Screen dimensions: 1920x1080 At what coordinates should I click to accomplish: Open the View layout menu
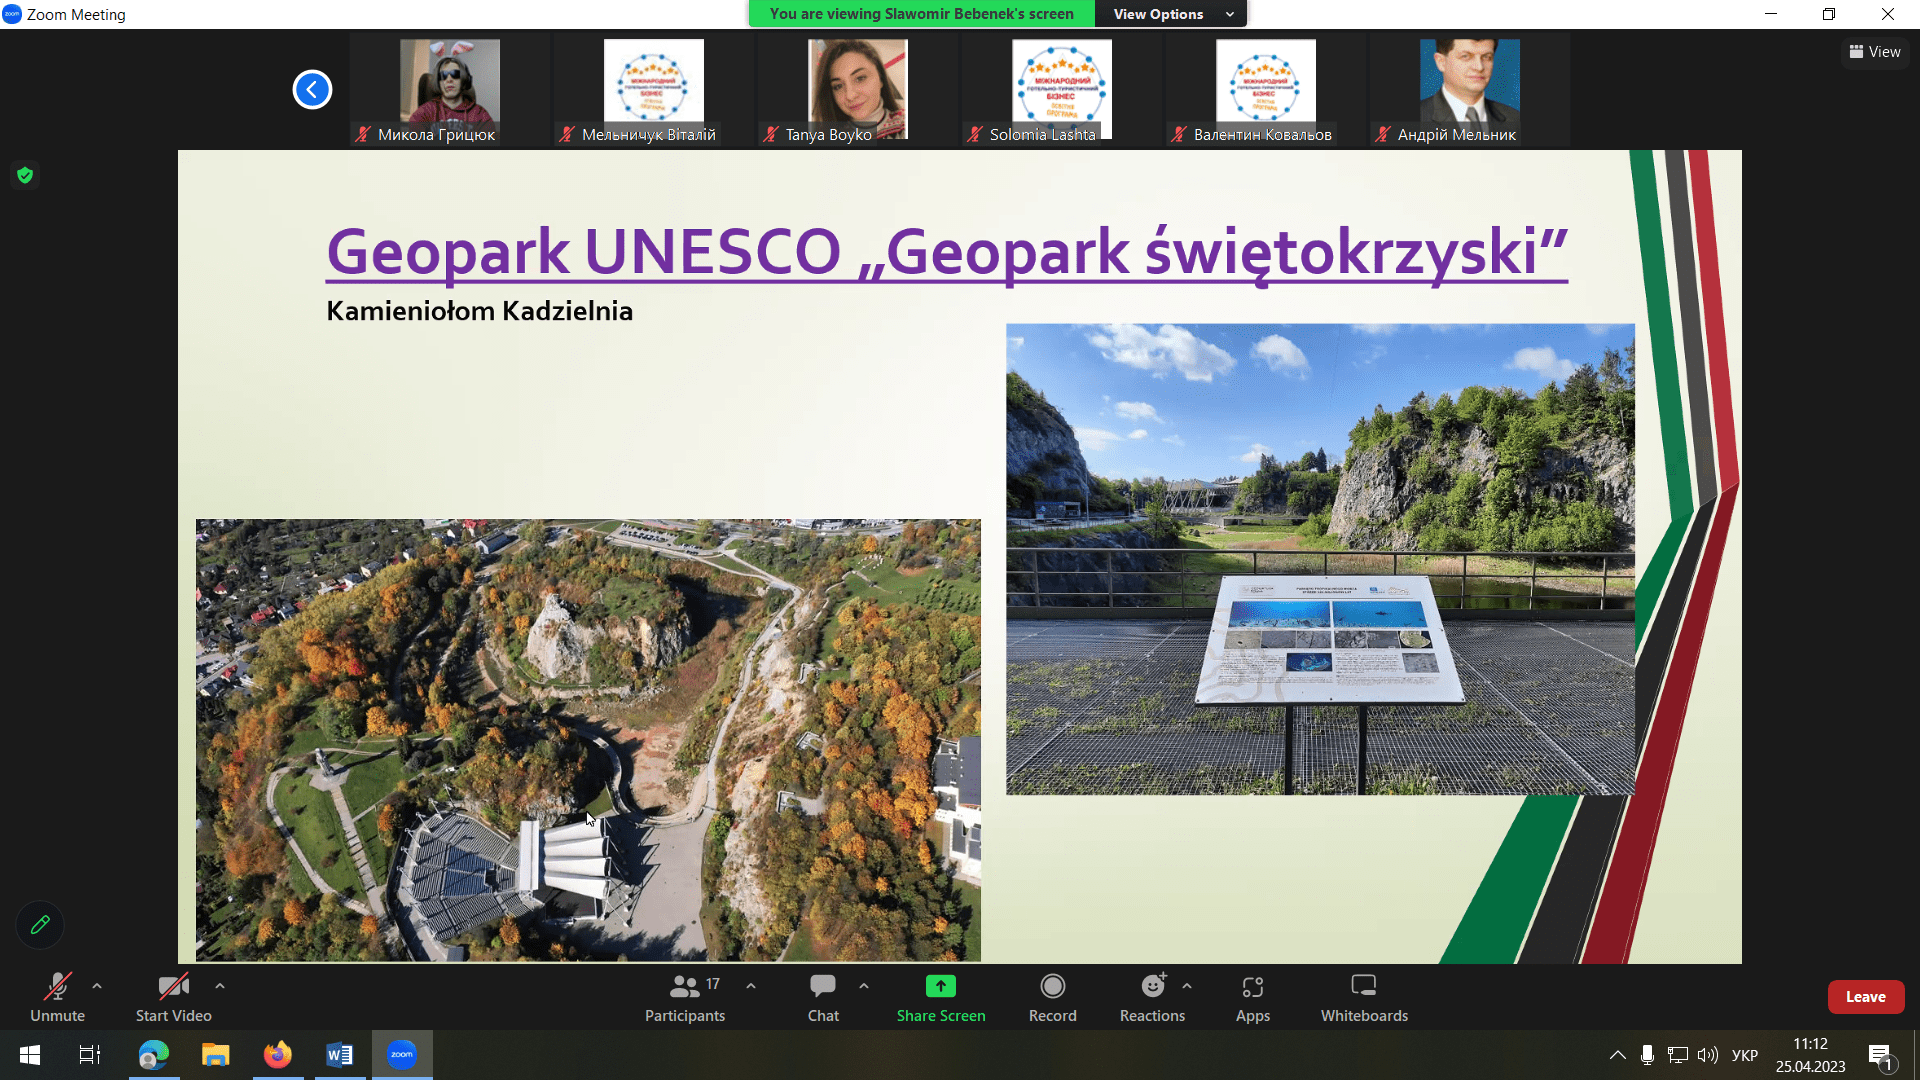1875,52
